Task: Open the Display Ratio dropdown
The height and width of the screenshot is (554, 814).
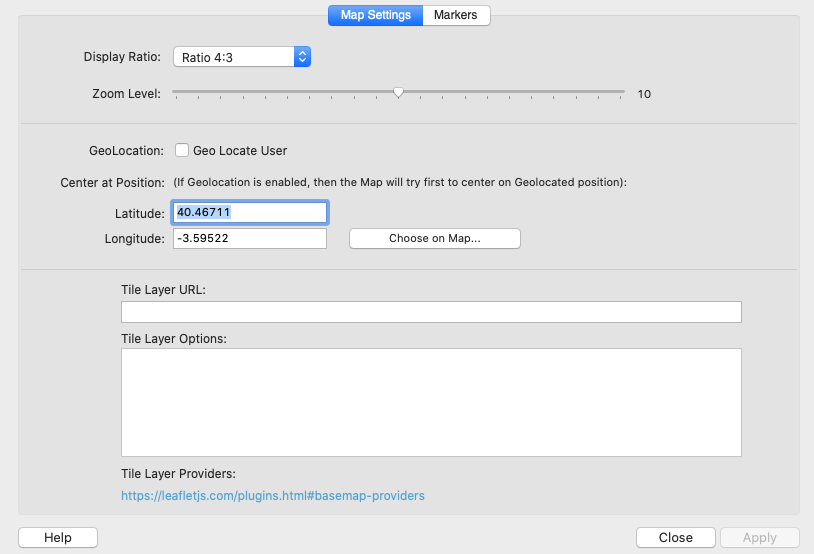Action: point(242,57)
